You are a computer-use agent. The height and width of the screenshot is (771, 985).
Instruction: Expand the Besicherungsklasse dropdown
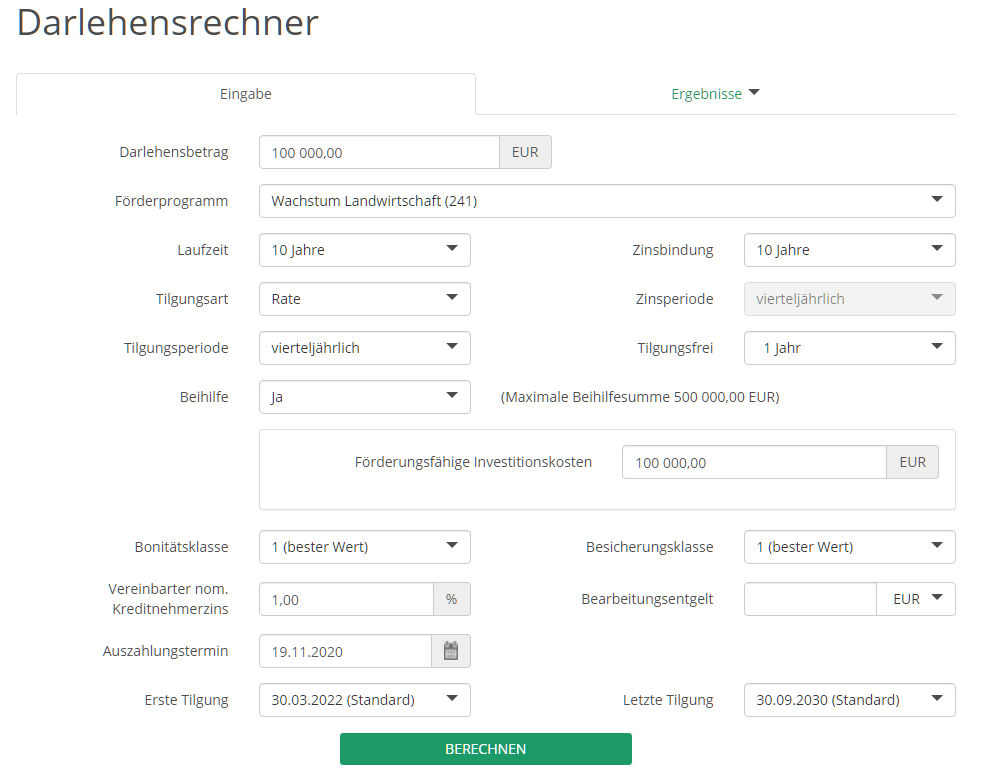pyautogui.click(x=849, y=547)
